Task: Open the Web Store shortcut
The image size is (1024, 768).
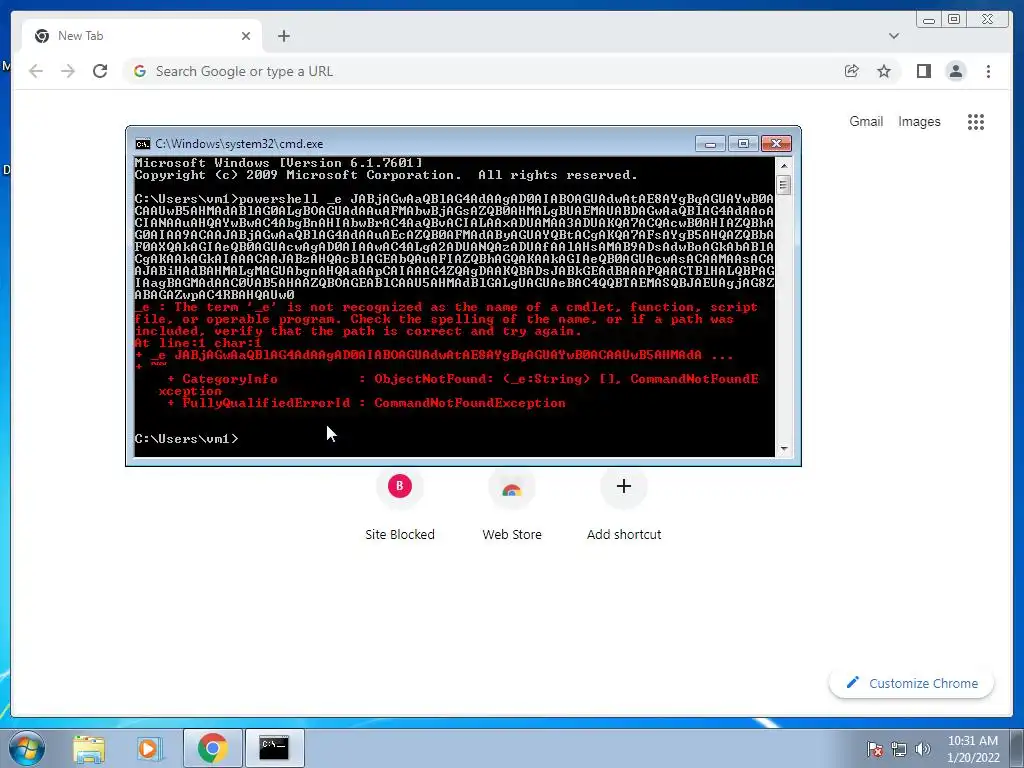Action: coord(512,506)
